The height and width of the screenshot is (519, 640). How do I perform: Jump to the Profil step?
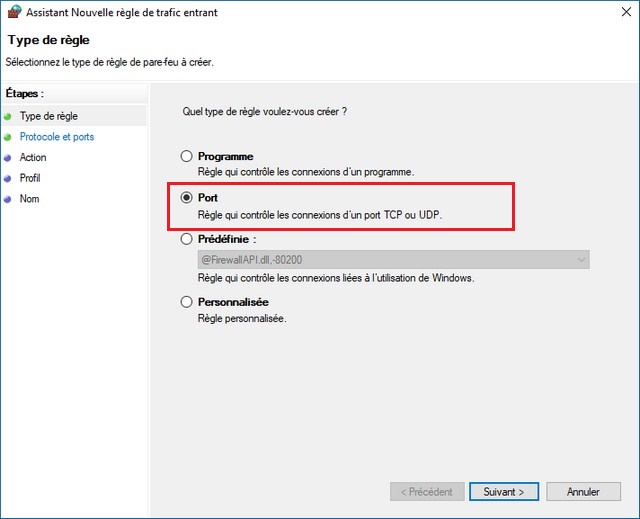(30, 178)
